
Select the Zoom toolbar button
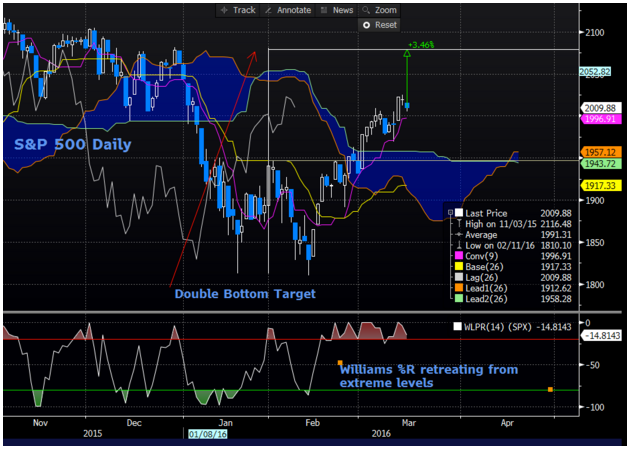(379, 10)
